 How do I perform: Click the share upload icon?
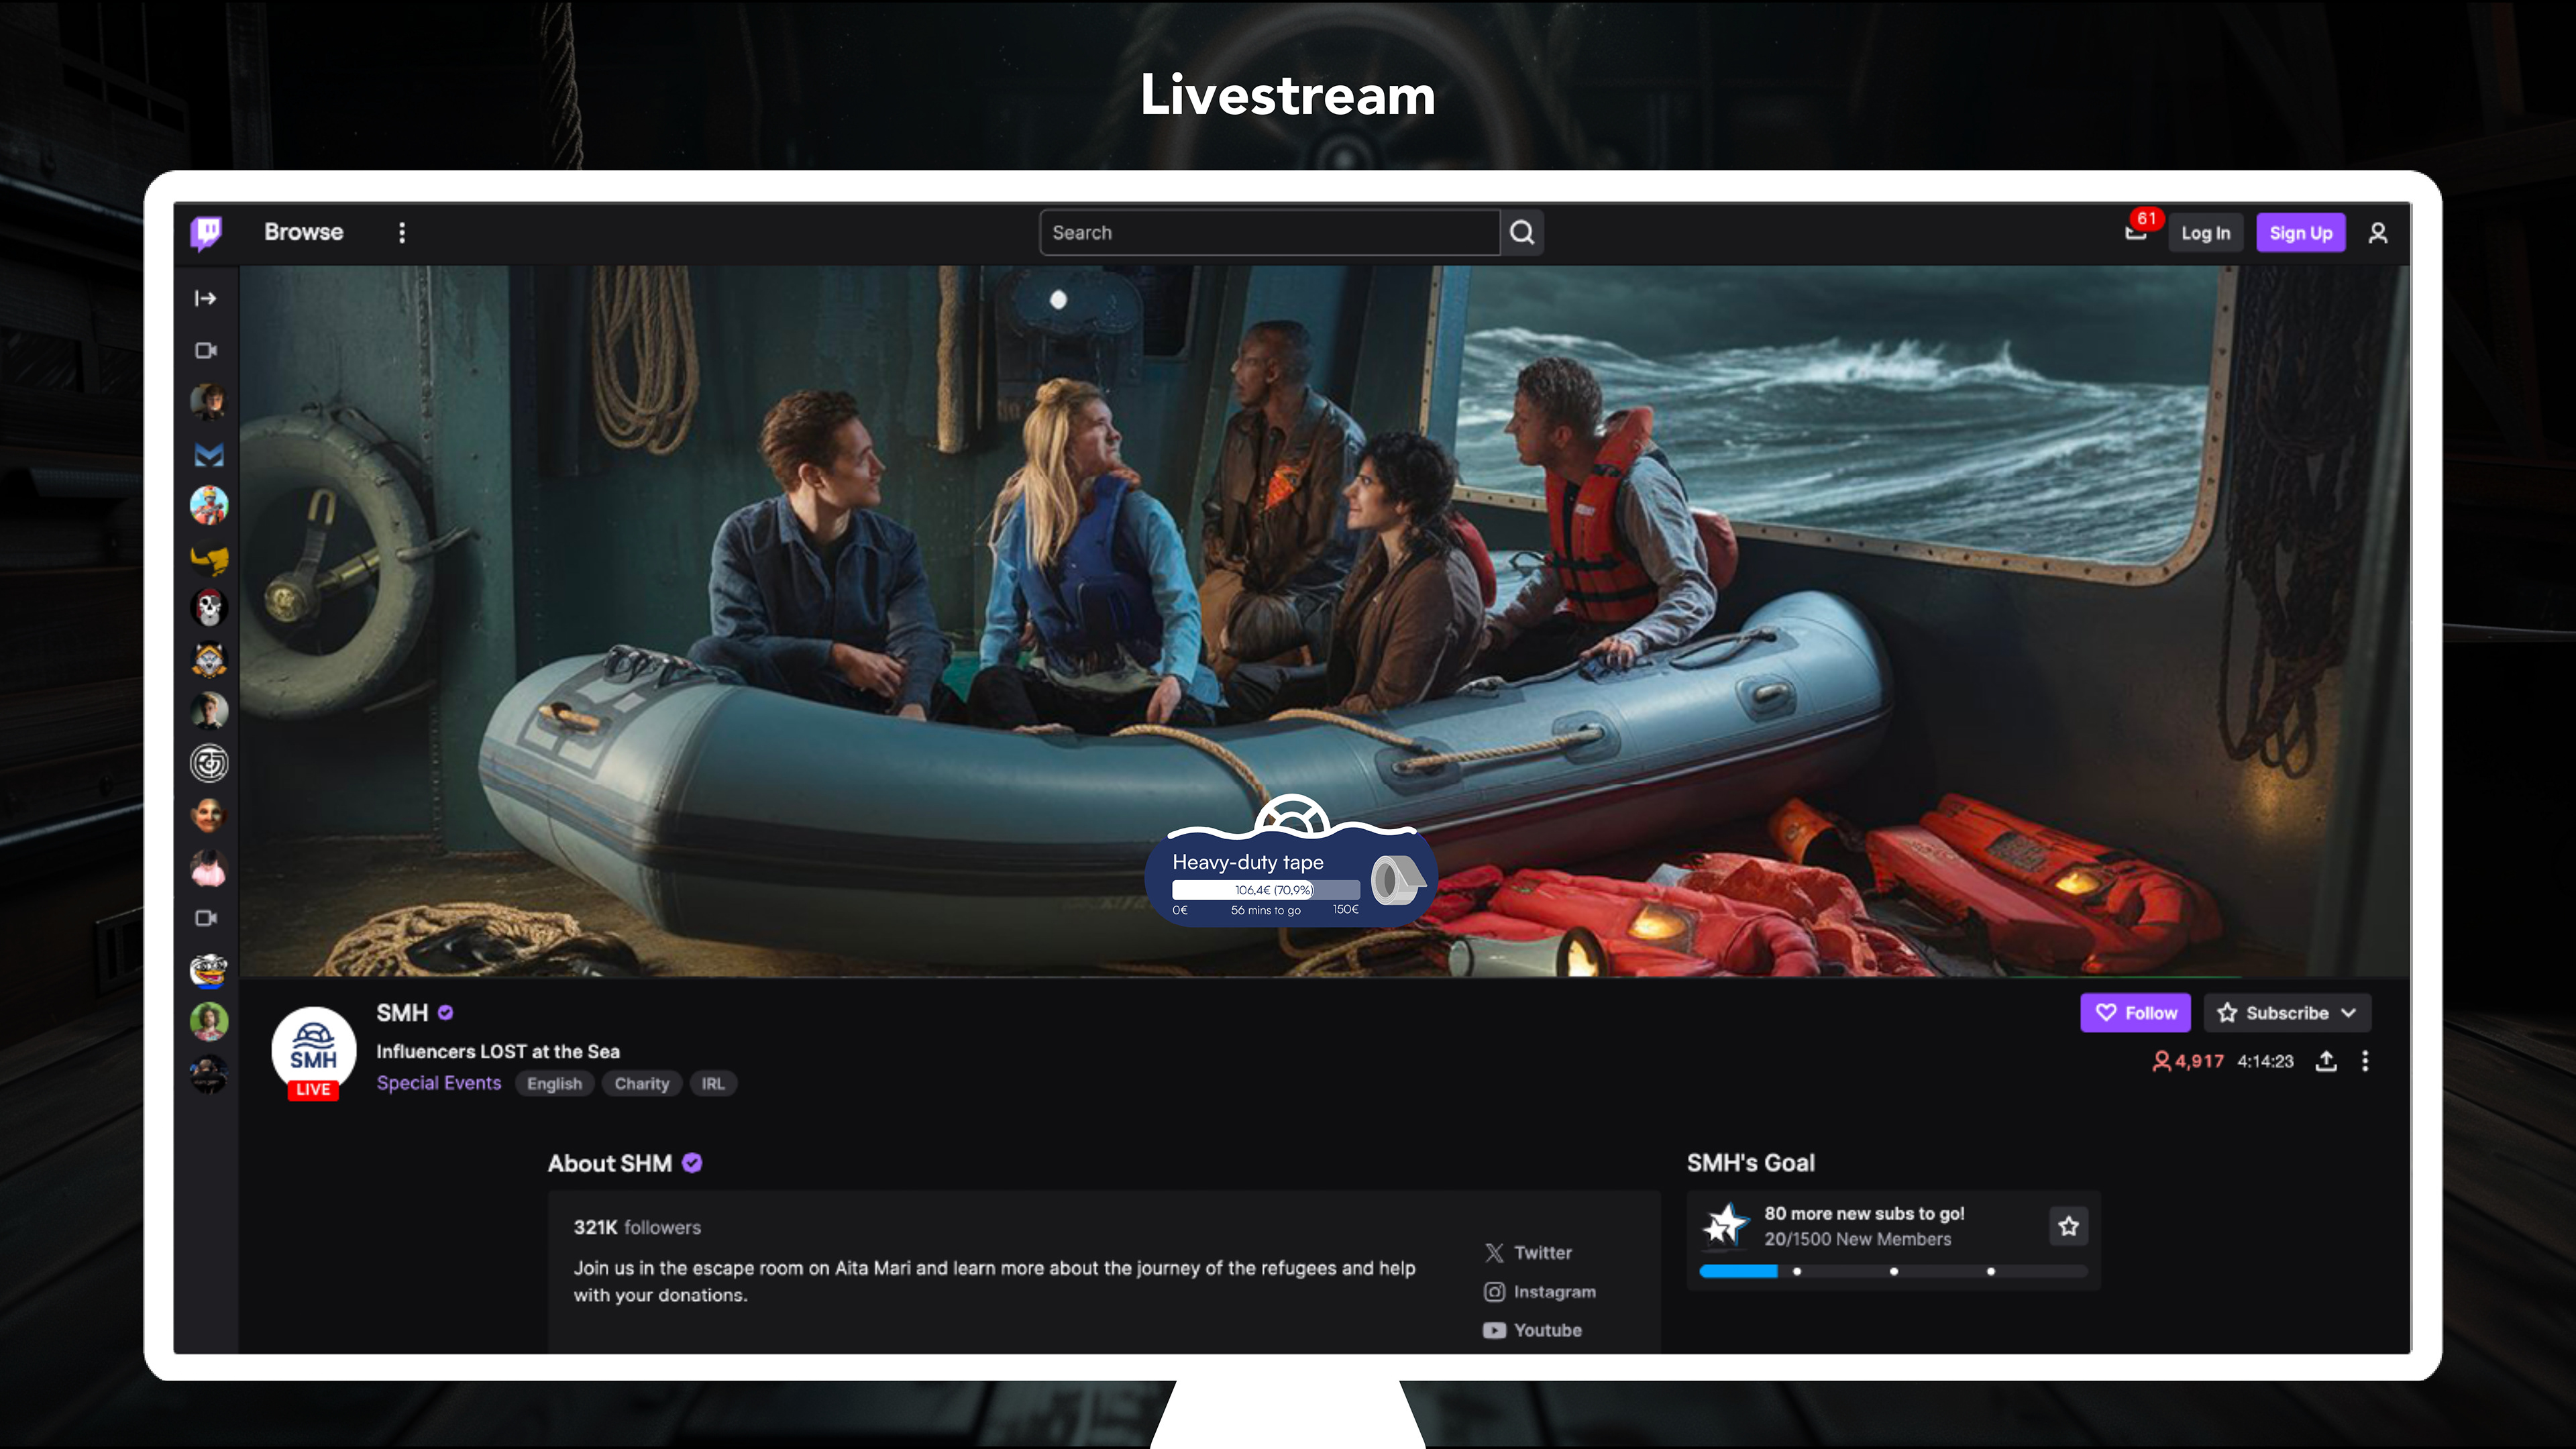[x=2326, y=1061]
